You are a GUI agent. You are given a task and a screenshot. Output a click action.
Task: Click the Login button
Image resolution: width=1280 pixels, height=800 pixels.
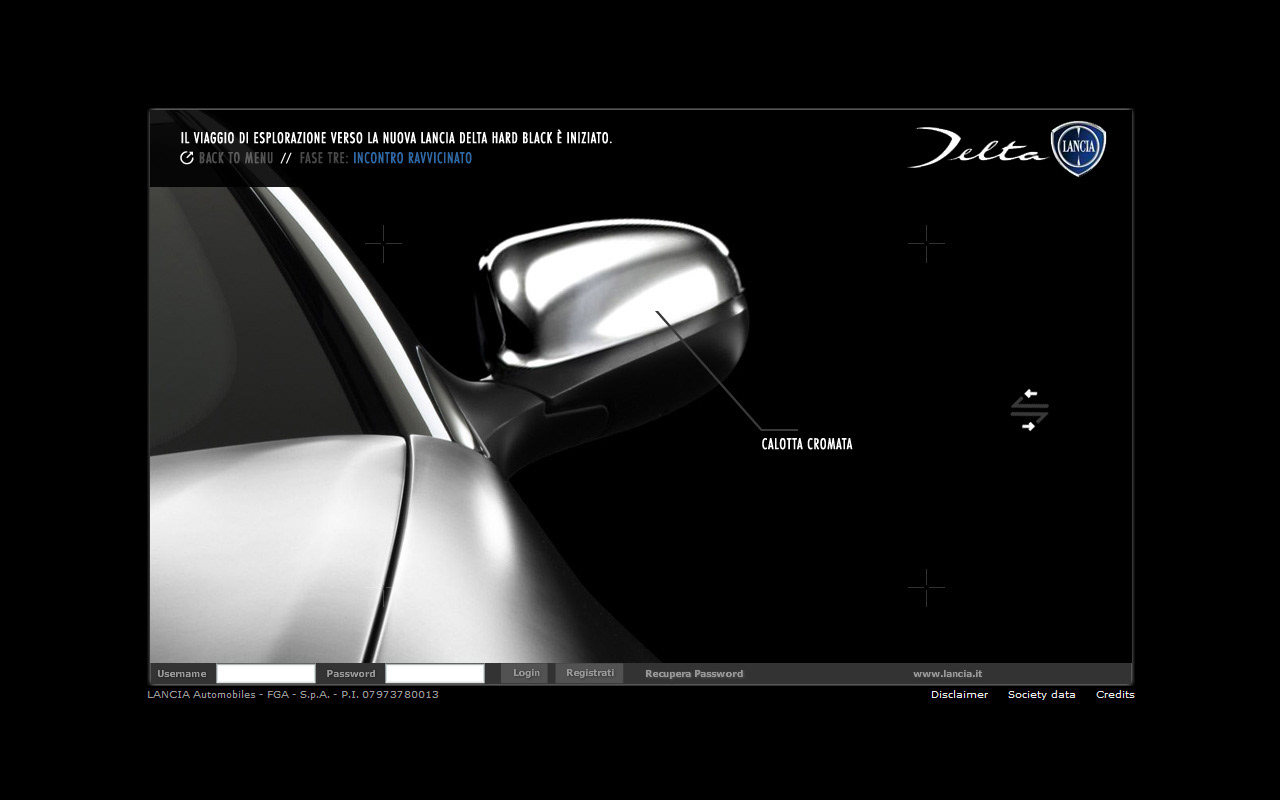click(x=526, y=673)
